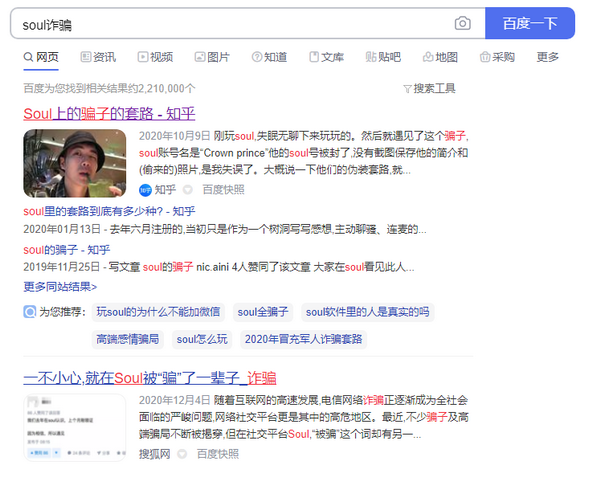Click the thumbnail of man in bucket hat
The height and width of the screenshot is (478, 600).
[x=75, y=163]
